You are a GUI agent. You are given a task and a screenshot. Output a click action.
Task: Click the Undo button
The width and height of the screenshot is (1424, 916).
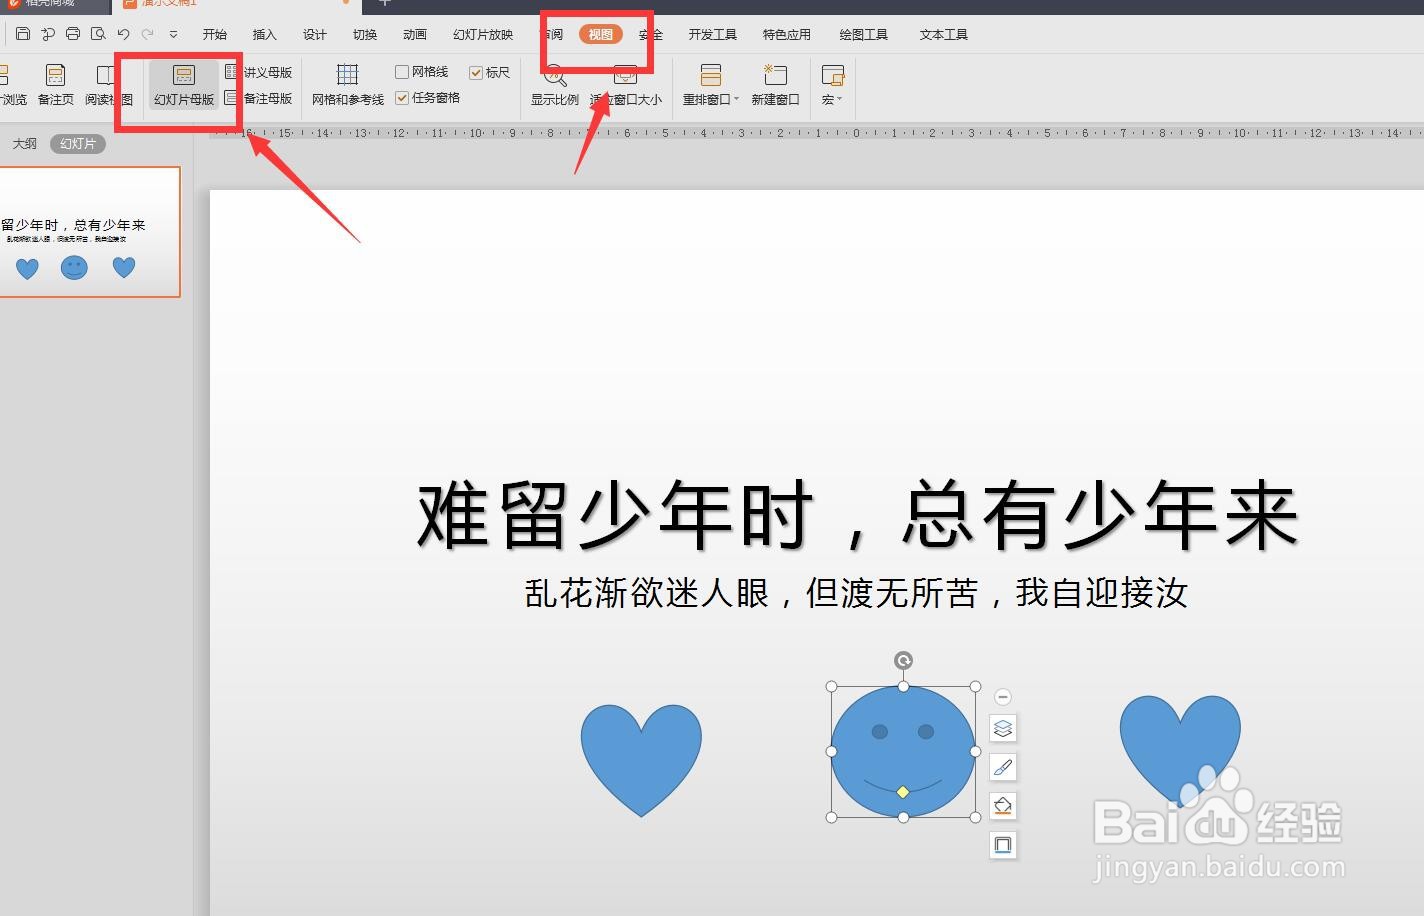pyautogui.click(x=122, y=33)
